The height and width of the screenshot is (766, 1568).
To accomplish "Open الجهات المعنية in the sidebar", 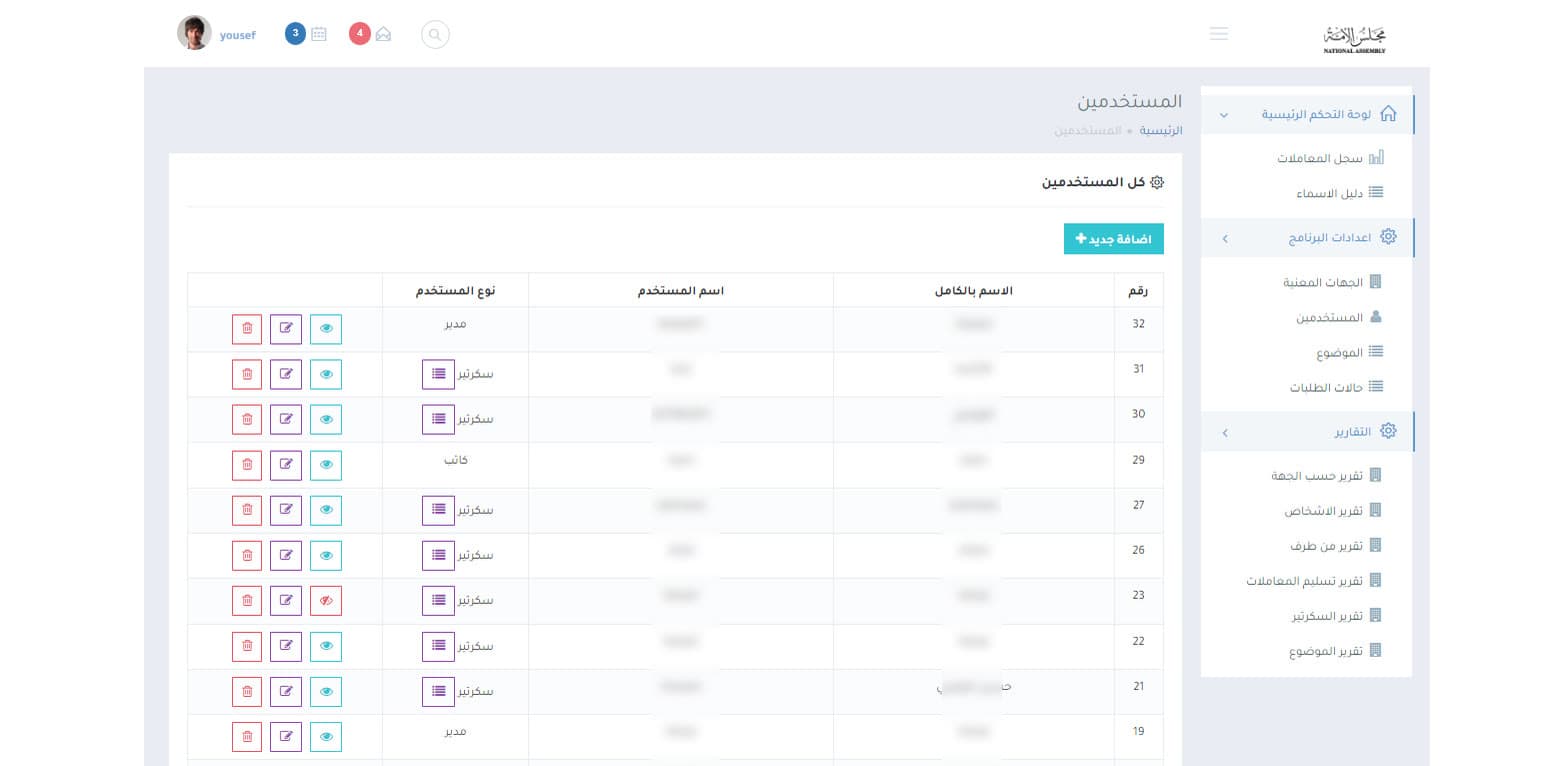I will pyautogui.click(x=1332, y=282).
